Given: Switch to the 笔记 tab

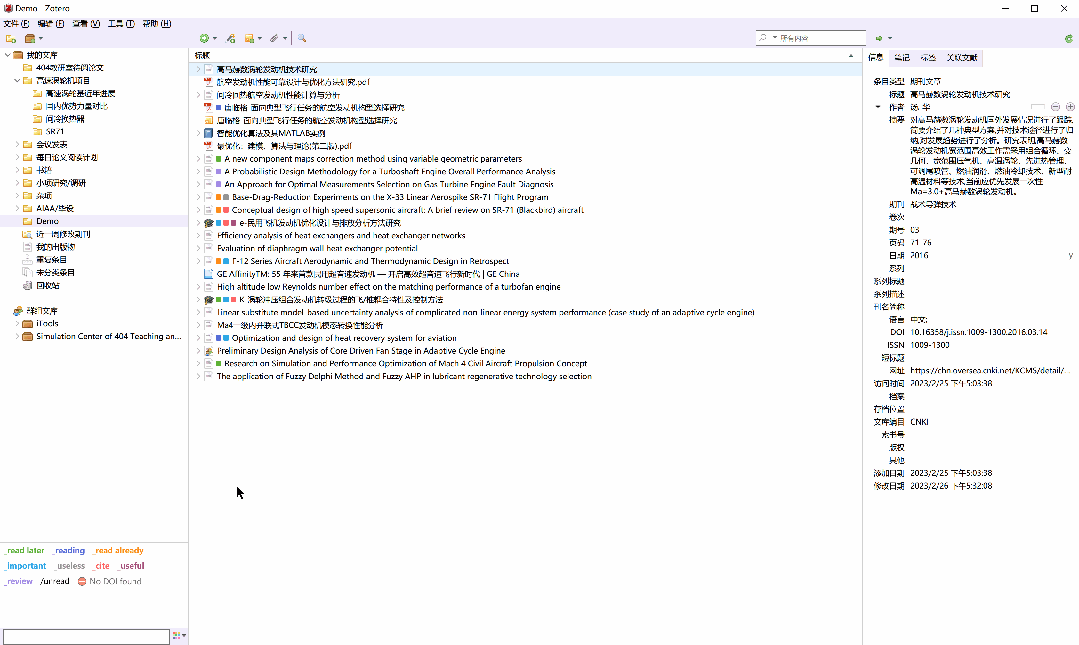Looking at the screenshot, I should pyautogui.click(x=901, y=57).
